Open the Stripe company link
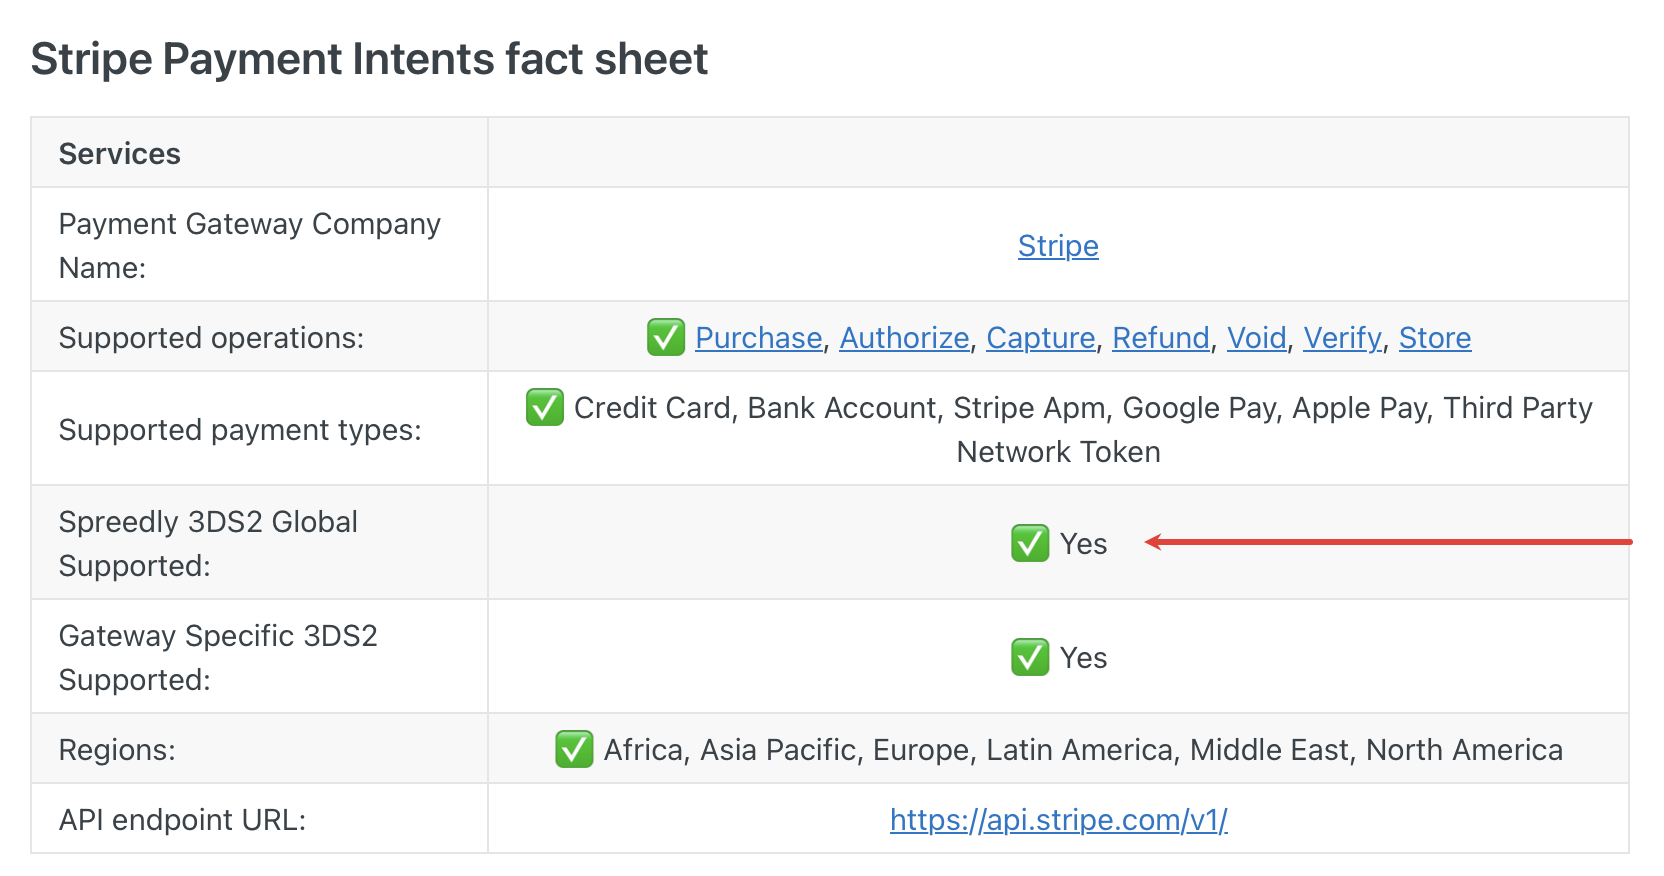 point(1057,246)
